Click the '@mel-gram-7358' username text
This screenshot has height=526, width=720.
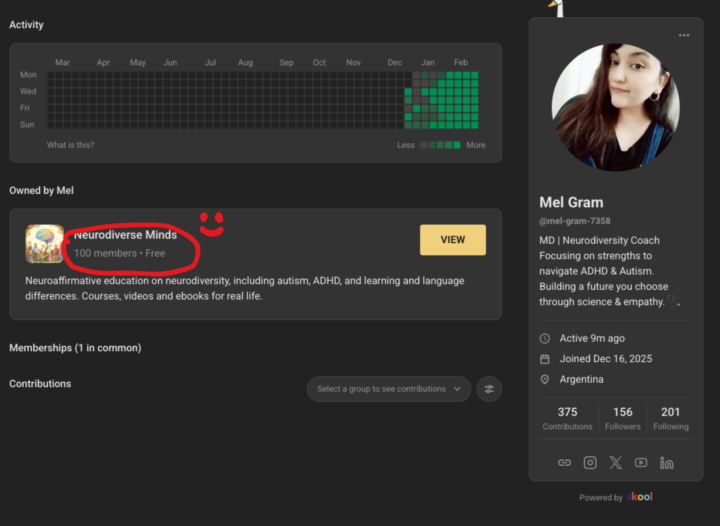coord(575,221)
